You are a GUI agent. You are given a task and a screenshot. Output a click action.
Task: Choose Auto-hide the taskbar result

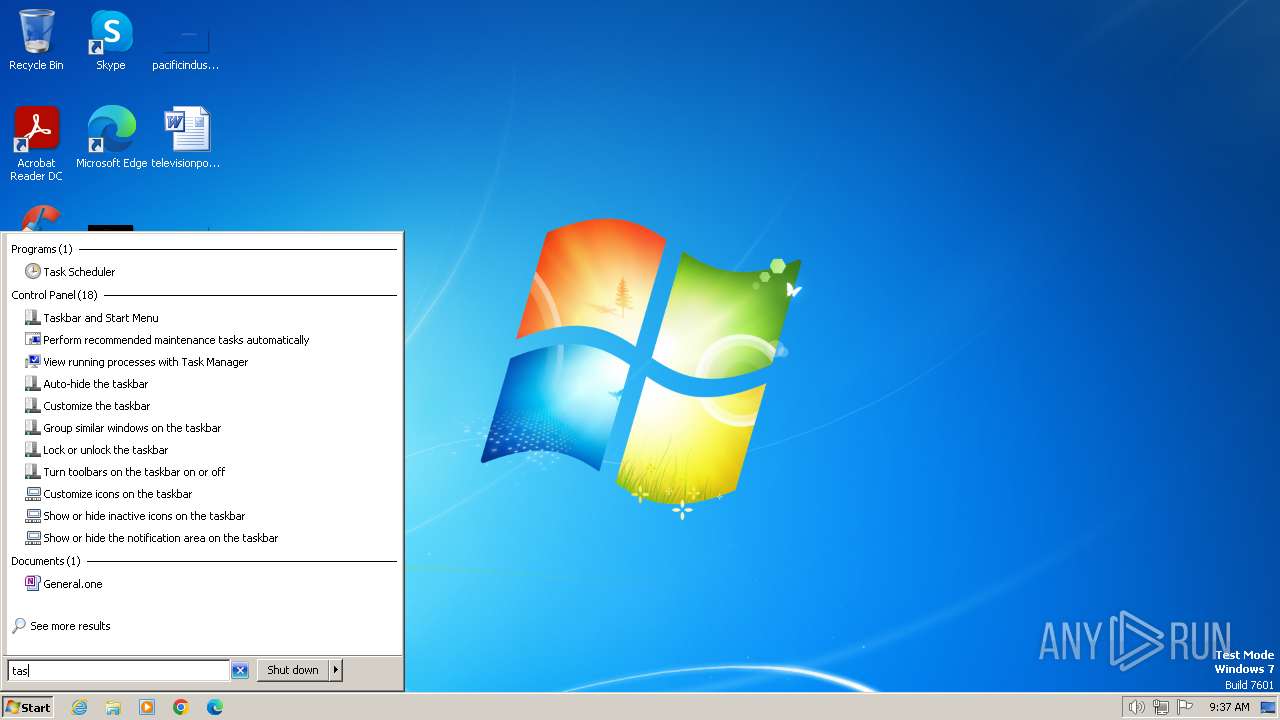coord(95,384)
